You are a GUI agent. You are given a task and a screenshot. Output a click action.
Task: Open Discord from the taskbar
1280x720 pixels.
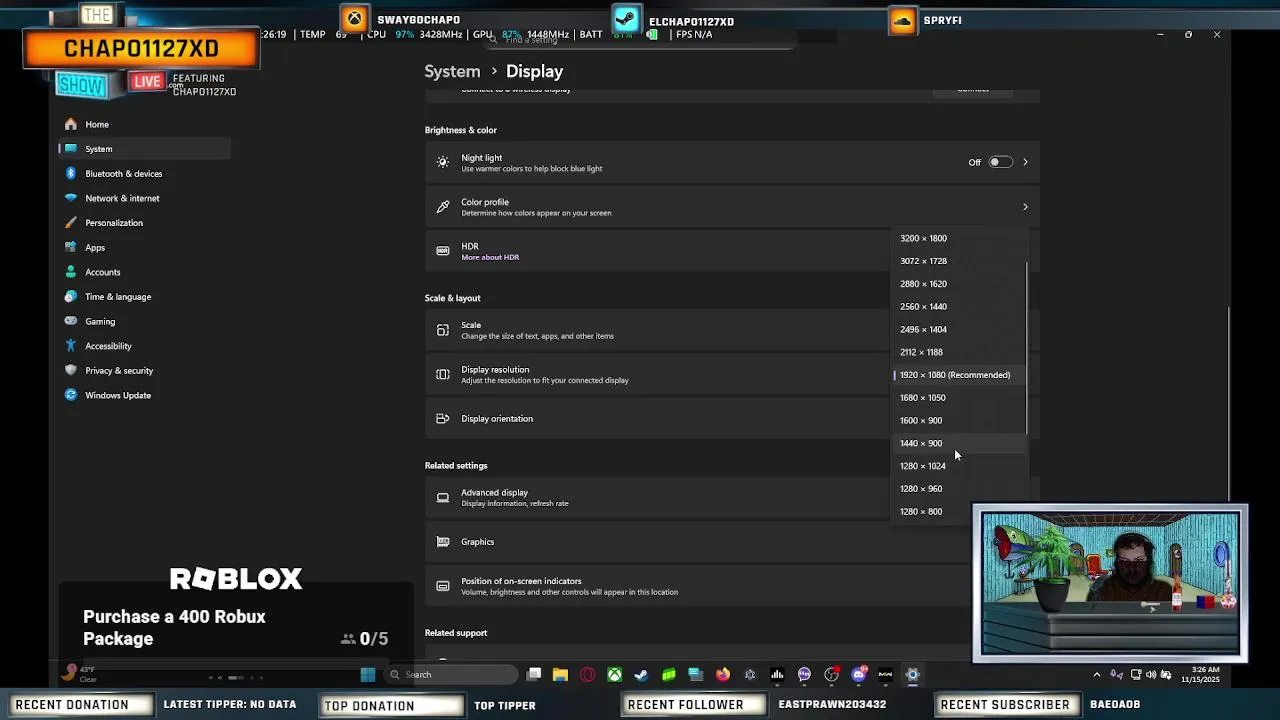tap(859, 674)
